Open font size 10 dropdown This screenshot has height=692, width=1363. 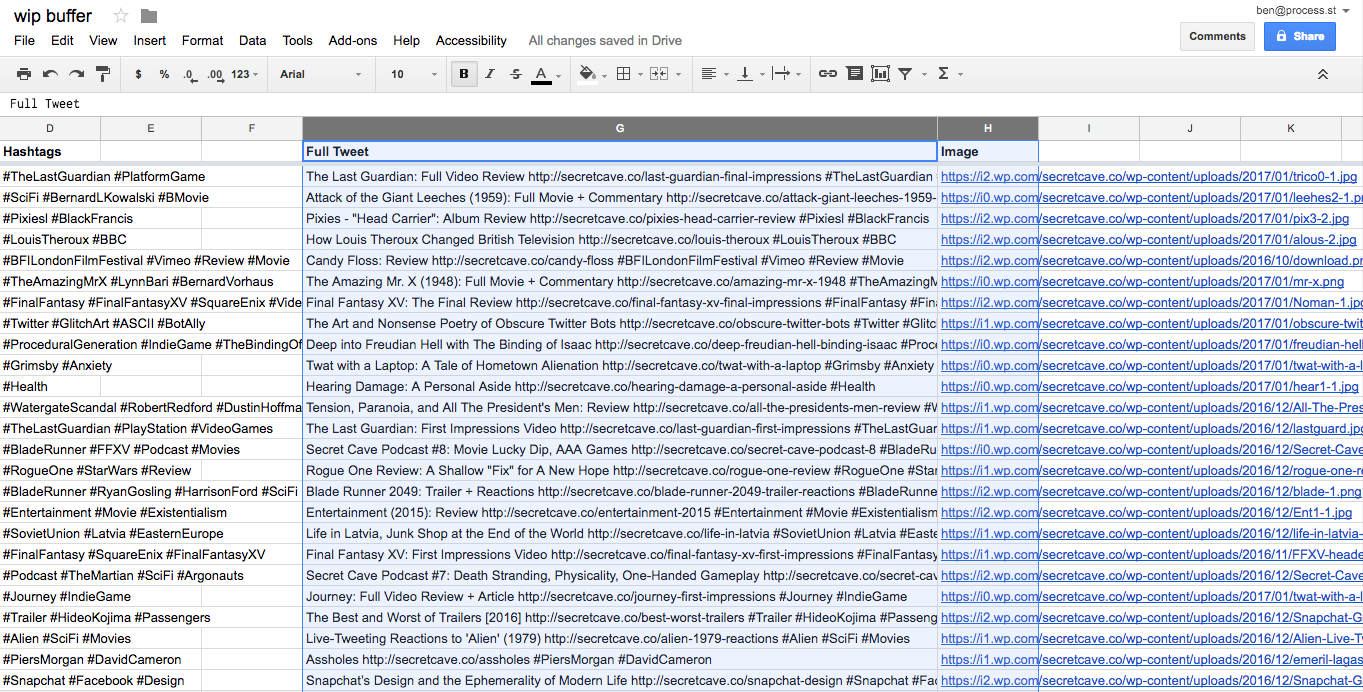tap(414, 74)
